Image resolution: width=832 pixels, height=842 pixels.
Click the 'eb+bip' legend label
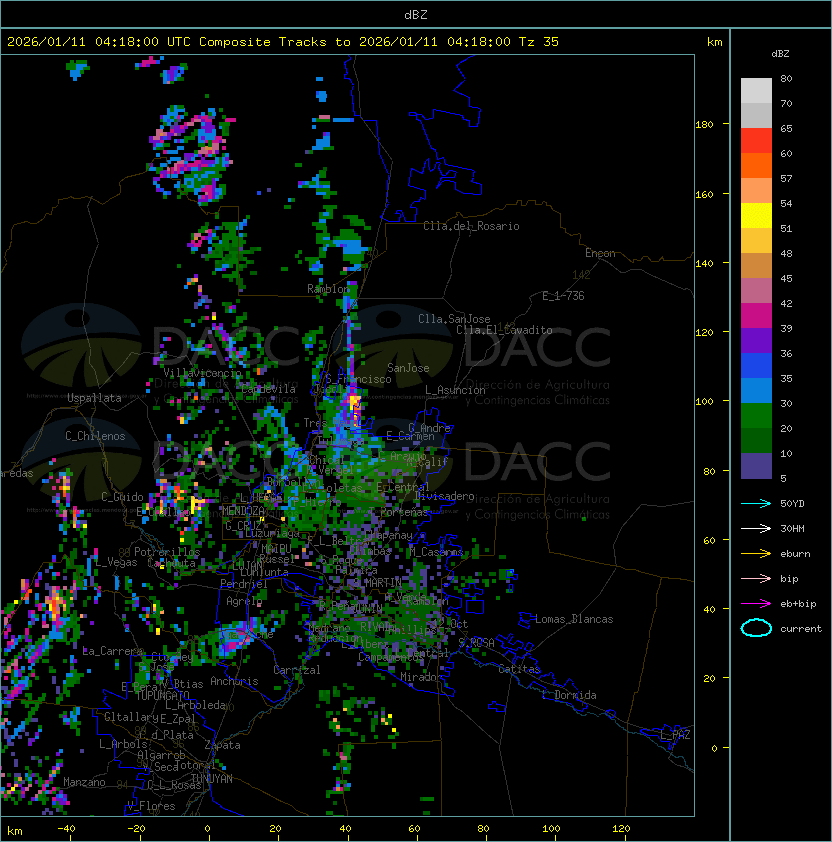[798, 604]
